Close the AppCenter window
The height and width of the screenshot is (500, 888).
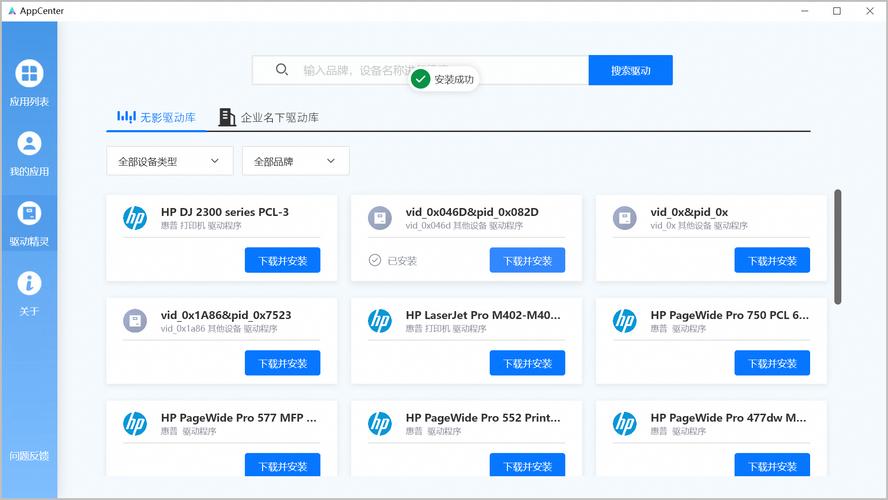(870, 11)
